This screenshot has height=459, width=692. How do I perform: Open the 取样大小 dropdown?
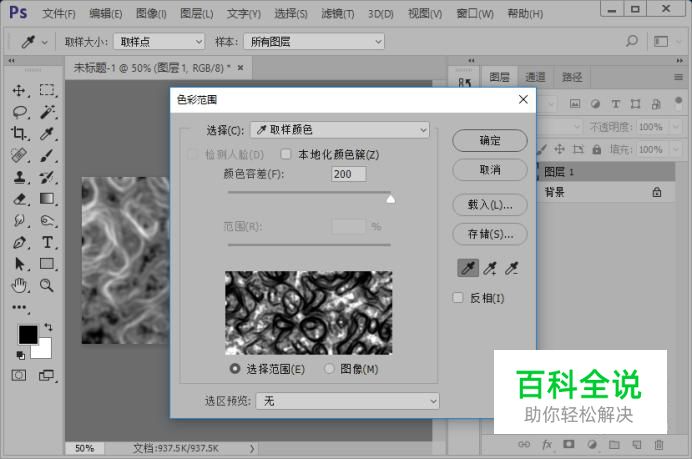[x=159, y=41]
